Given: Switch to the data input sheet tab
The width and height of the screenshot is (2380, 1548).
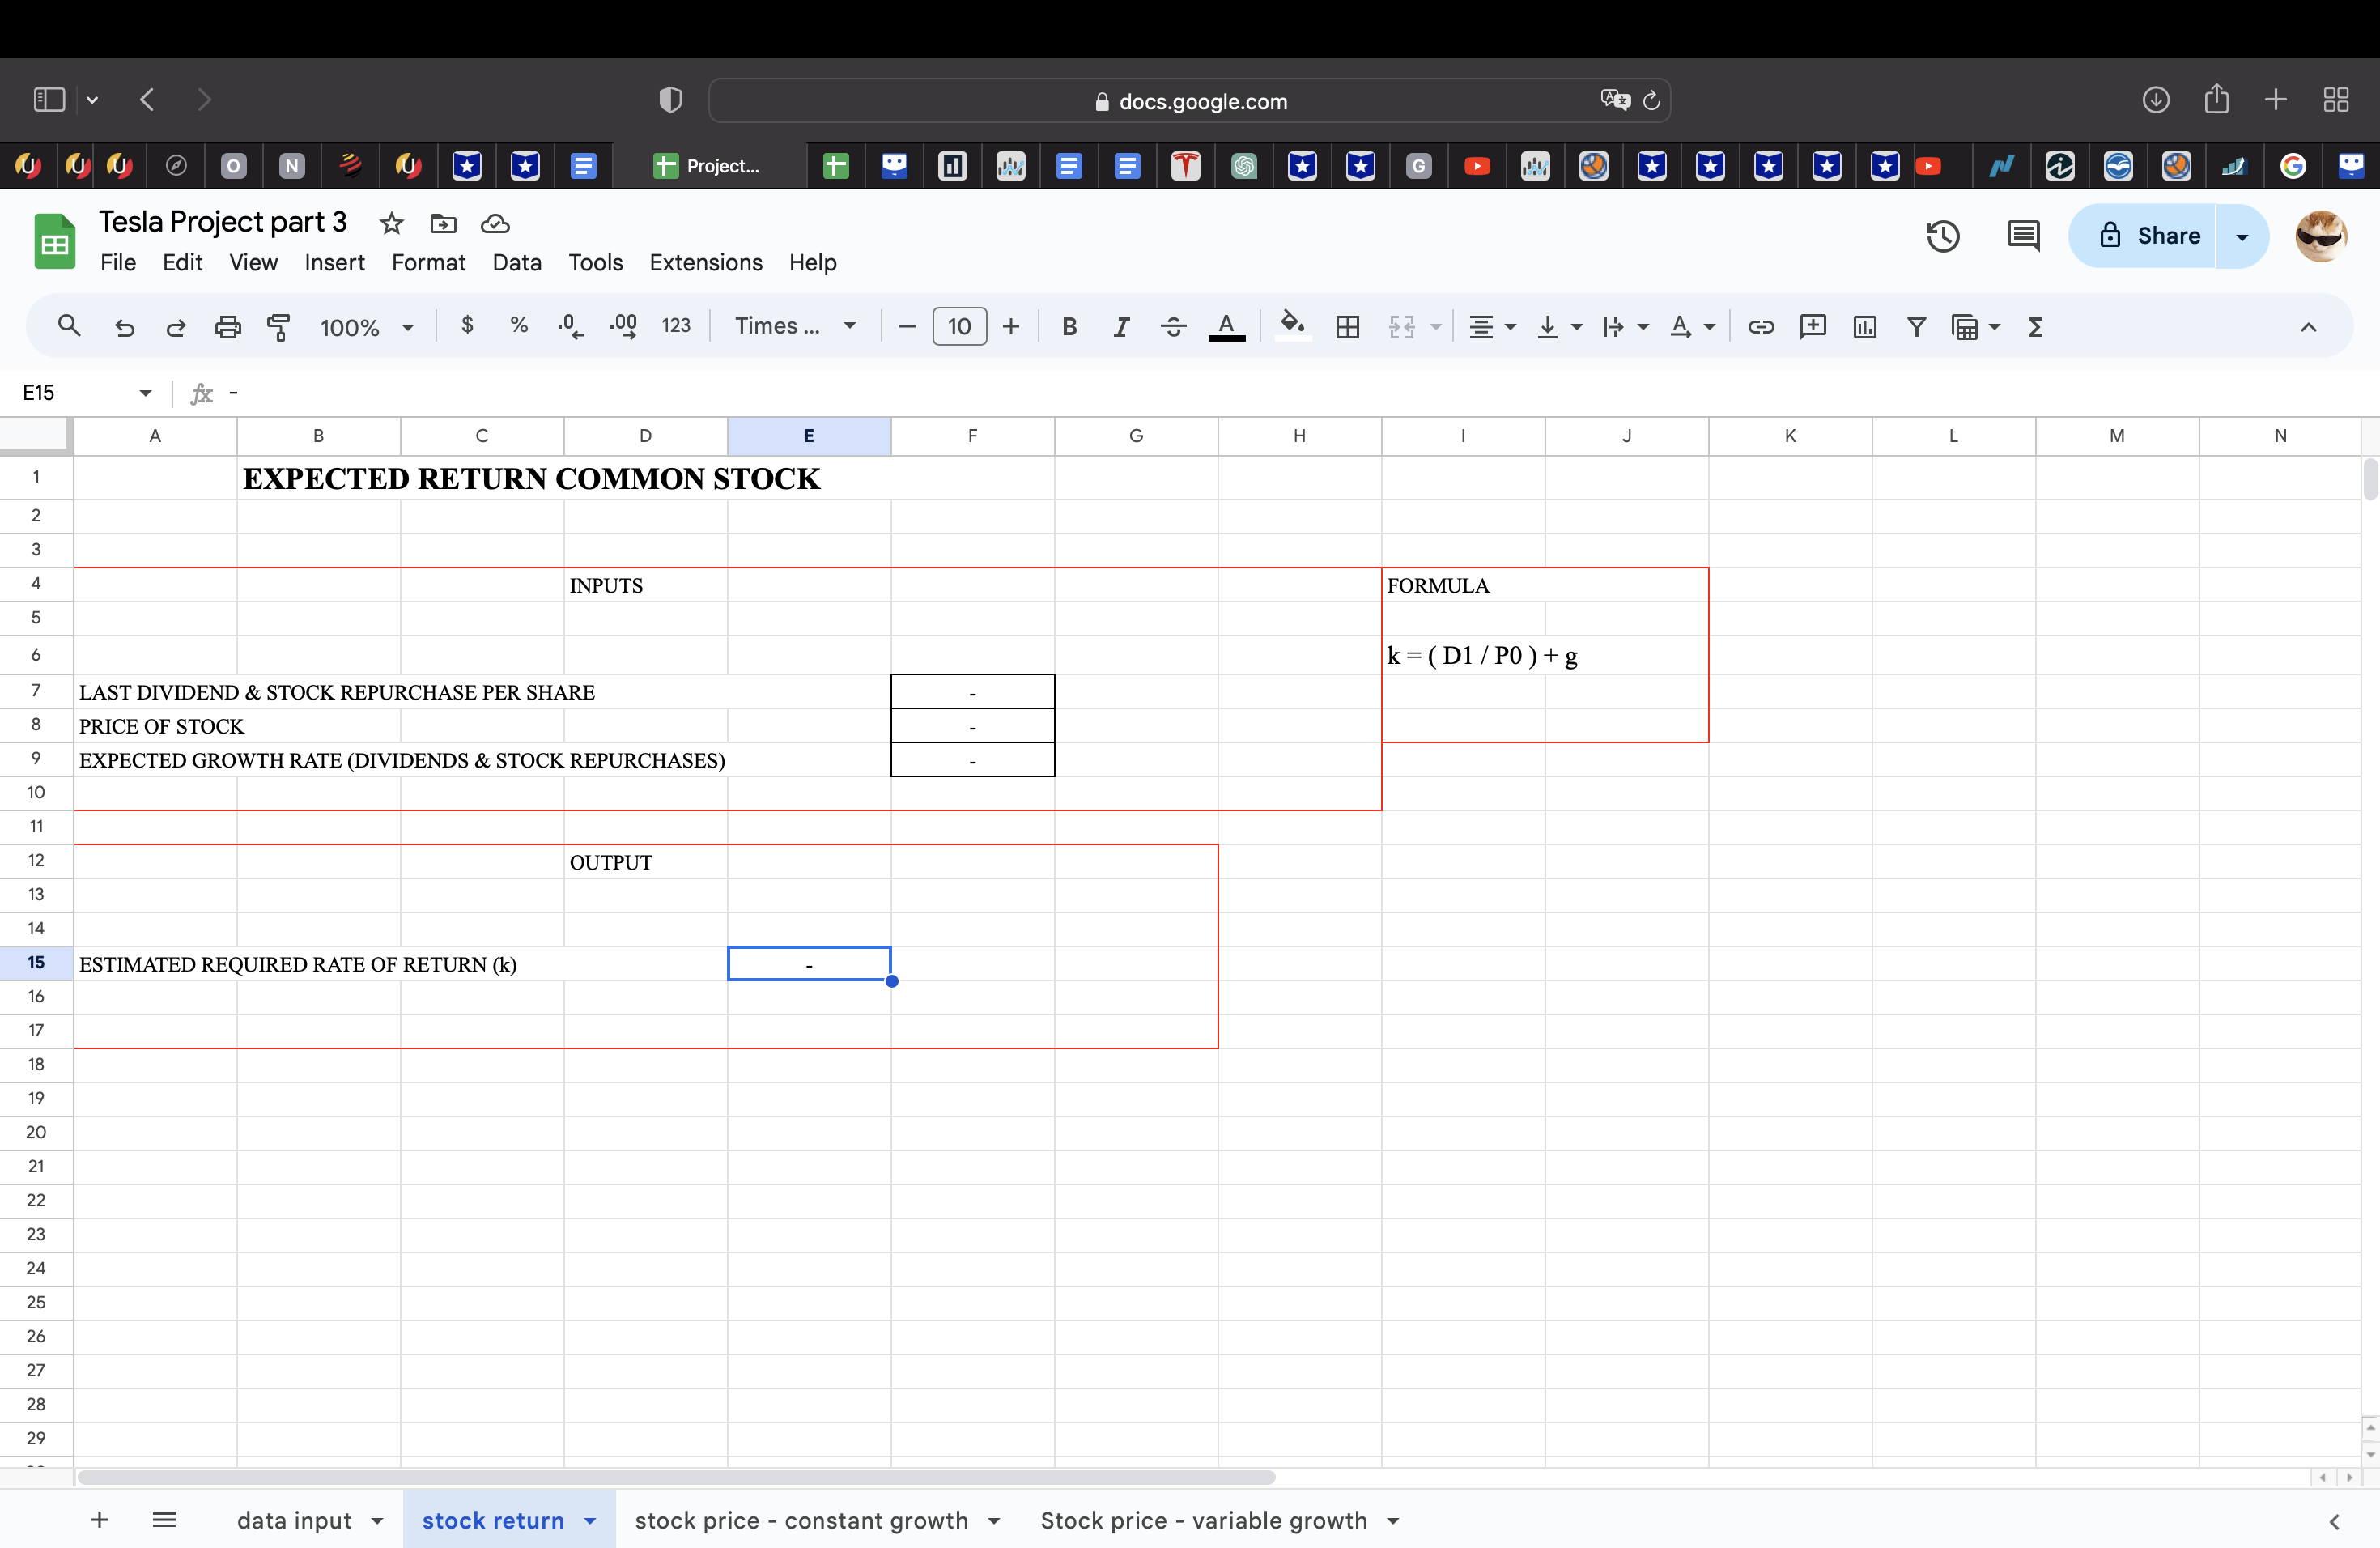Looking at the screenshot, I should pyautogui.click(x=294, y=1520).
